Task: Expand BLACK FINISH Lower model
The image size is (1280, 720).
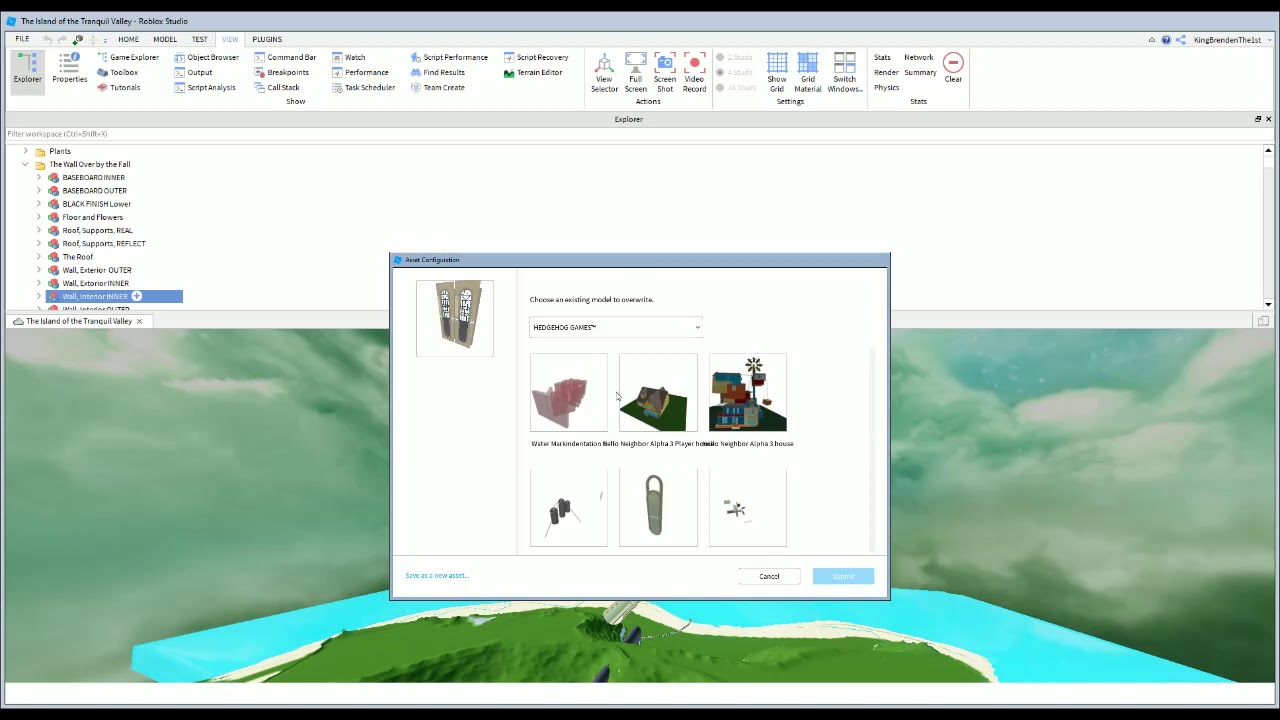Action: pos(39,204)
